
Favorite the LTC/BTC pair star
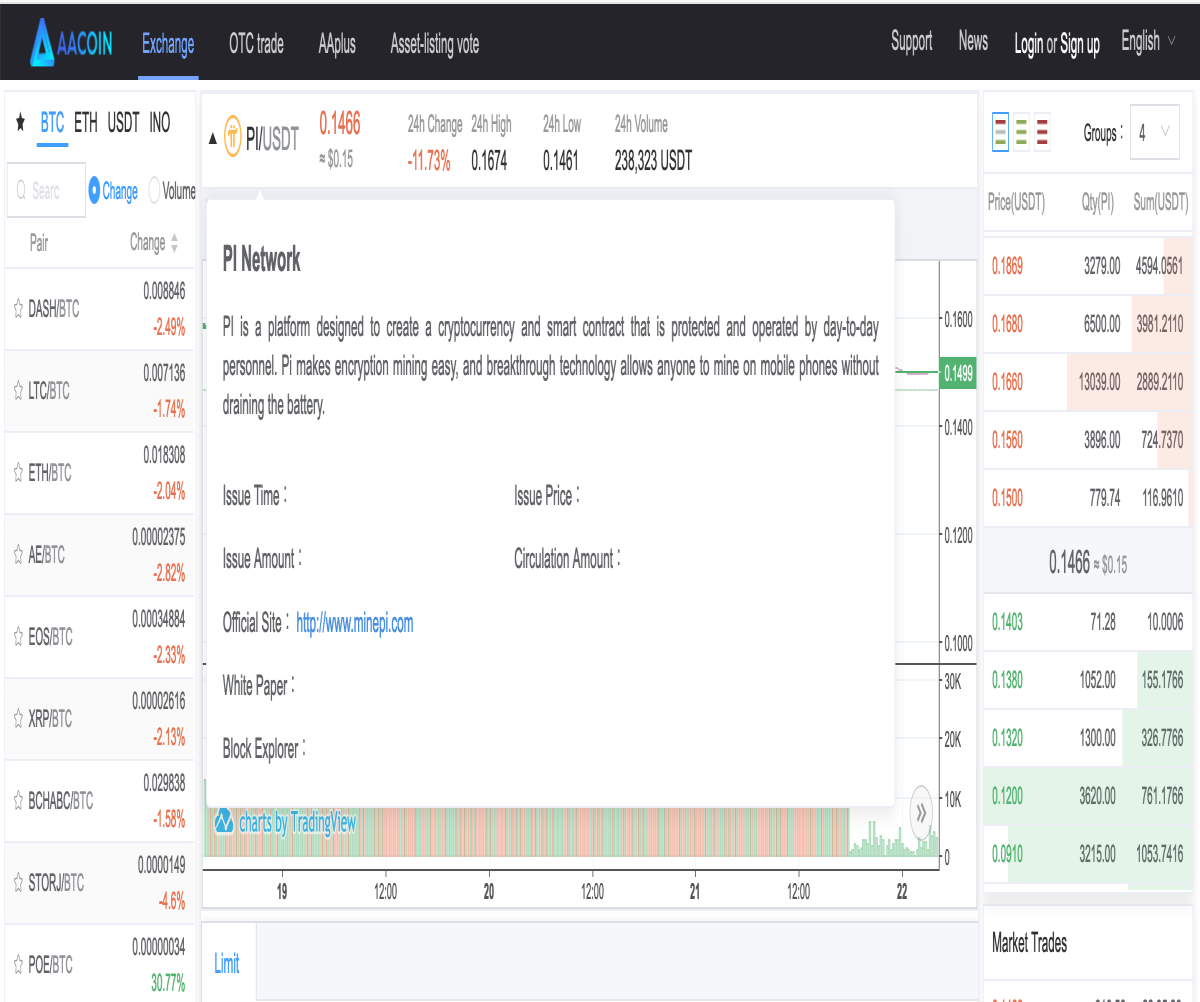click(x=18, y=391)
